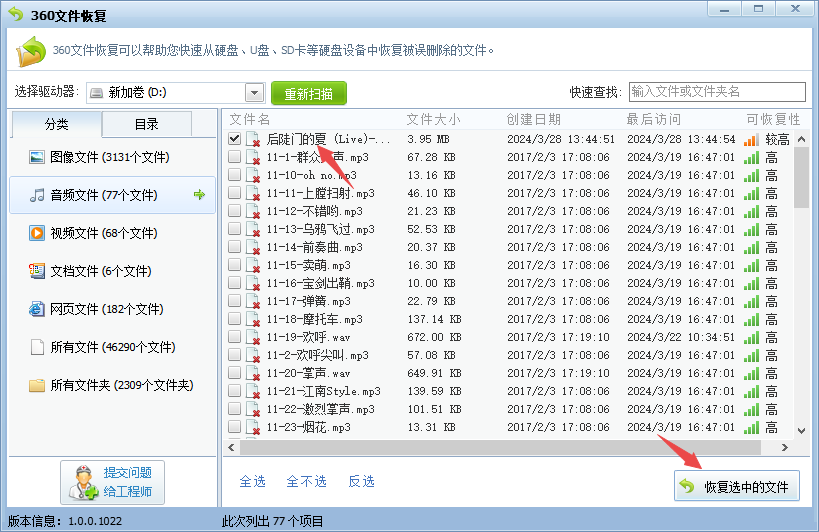Click deleted file icon for 11-21-江南Style.mp3
This screenshot has height=532, width=819.
[253, 391]
